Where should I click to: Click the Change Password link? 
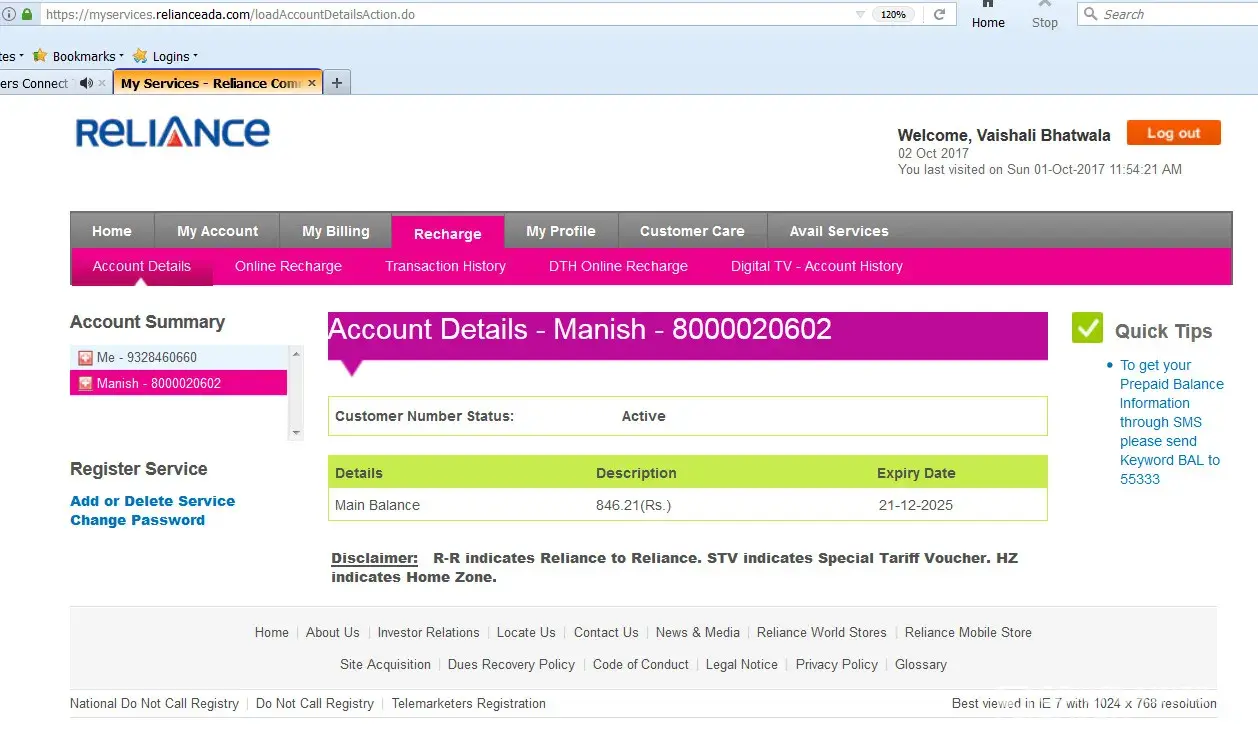click(x=137, y=520)
